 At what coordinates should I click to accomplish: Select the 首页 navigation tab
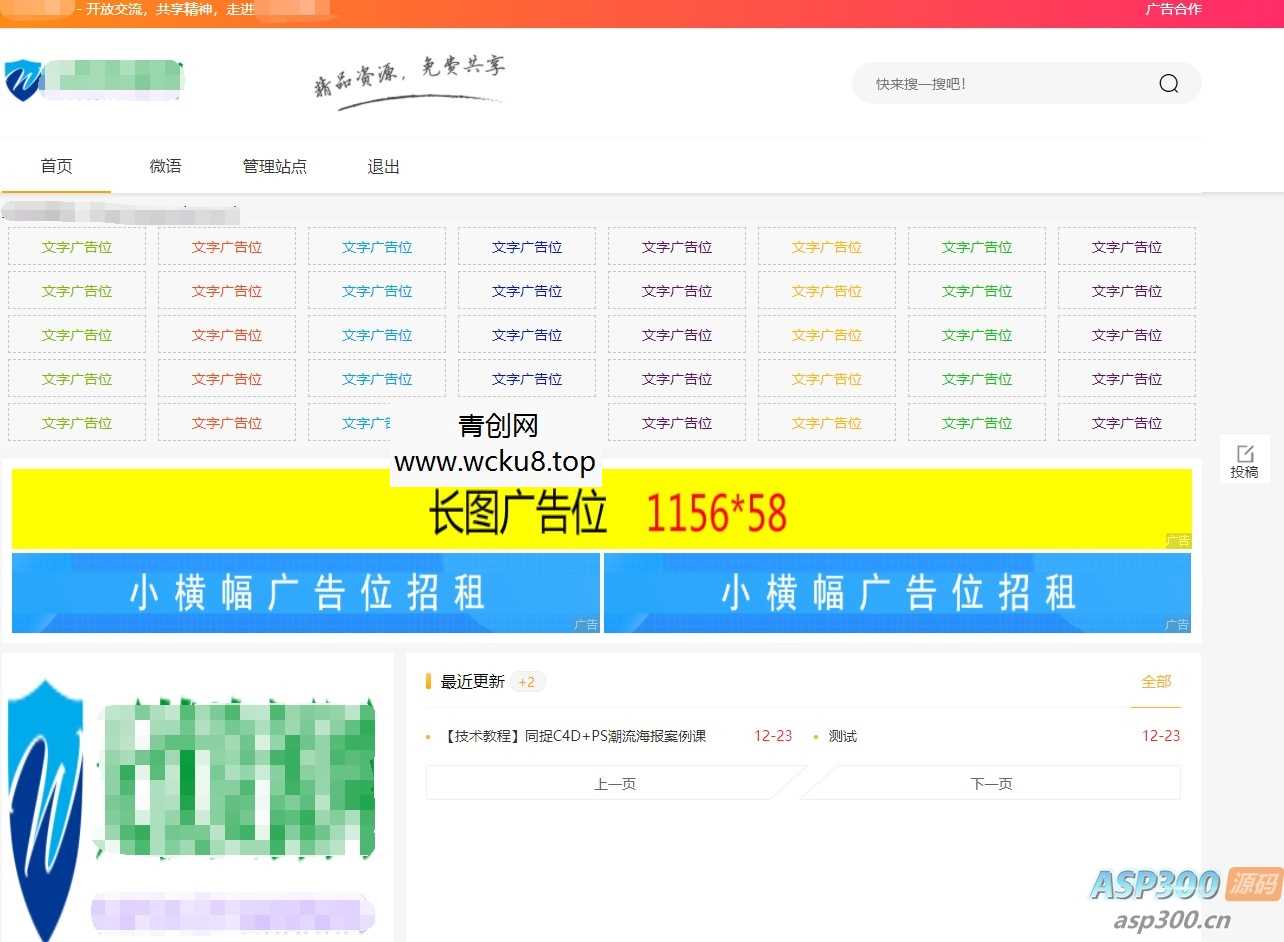[56, 166]
